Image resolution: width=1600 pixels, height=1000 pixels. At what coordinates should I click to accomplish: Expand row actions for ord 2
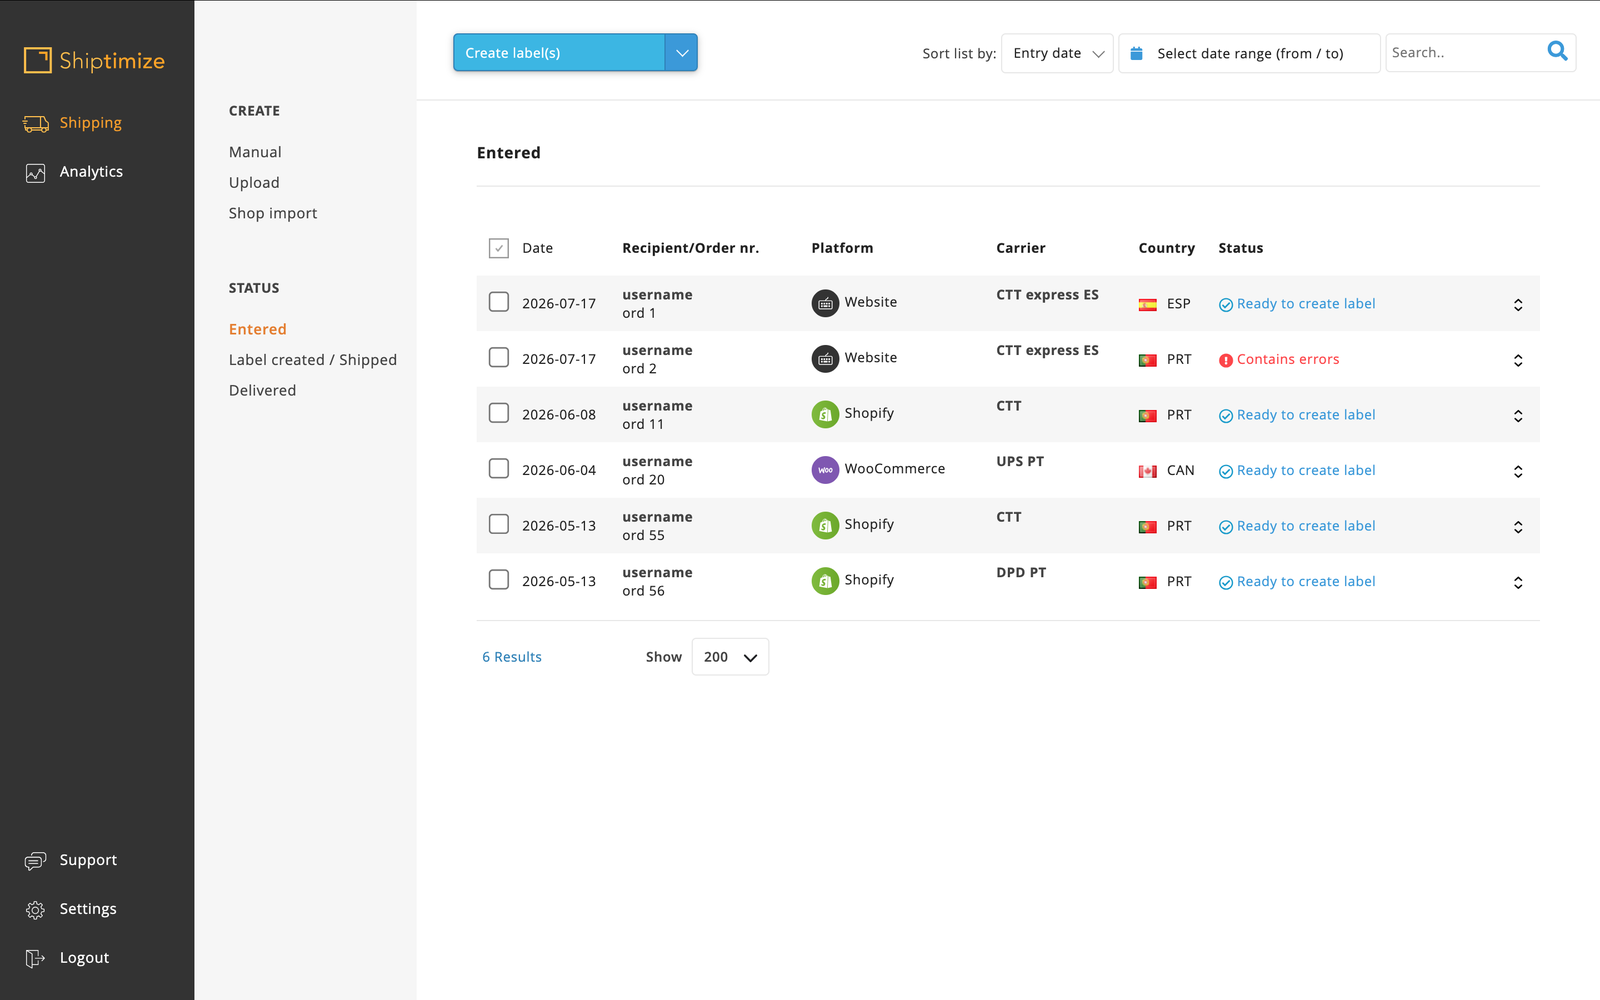click(1518, 360)
